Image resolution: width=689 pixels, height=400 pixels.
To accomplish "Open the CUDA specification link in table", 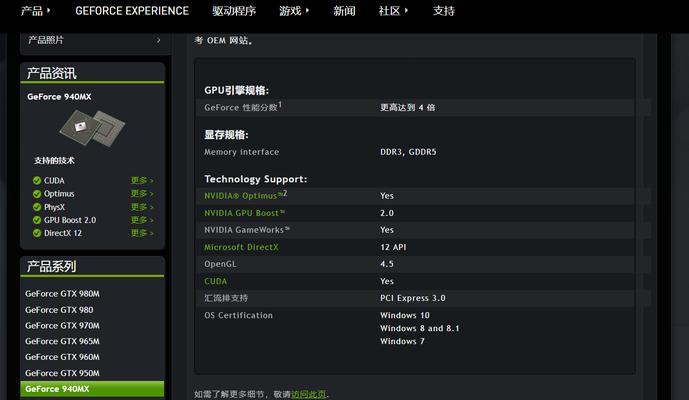I will pos(215,281).
